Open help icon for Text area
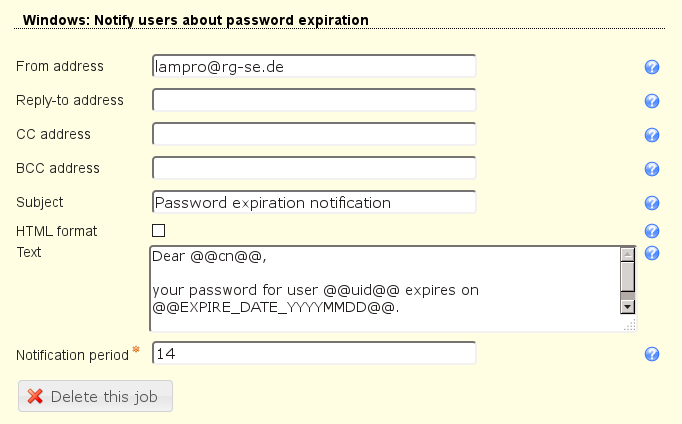The image size is (682, 424). click(652, 252)
